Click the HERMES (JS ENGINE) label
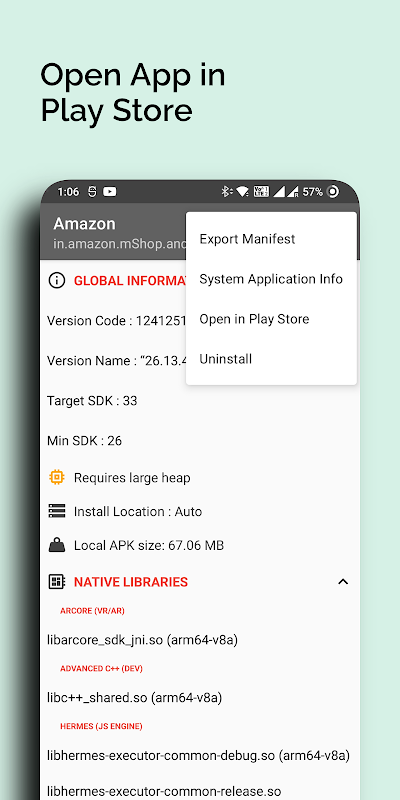This screenshot has width=400, height=800. pos(101,726)
